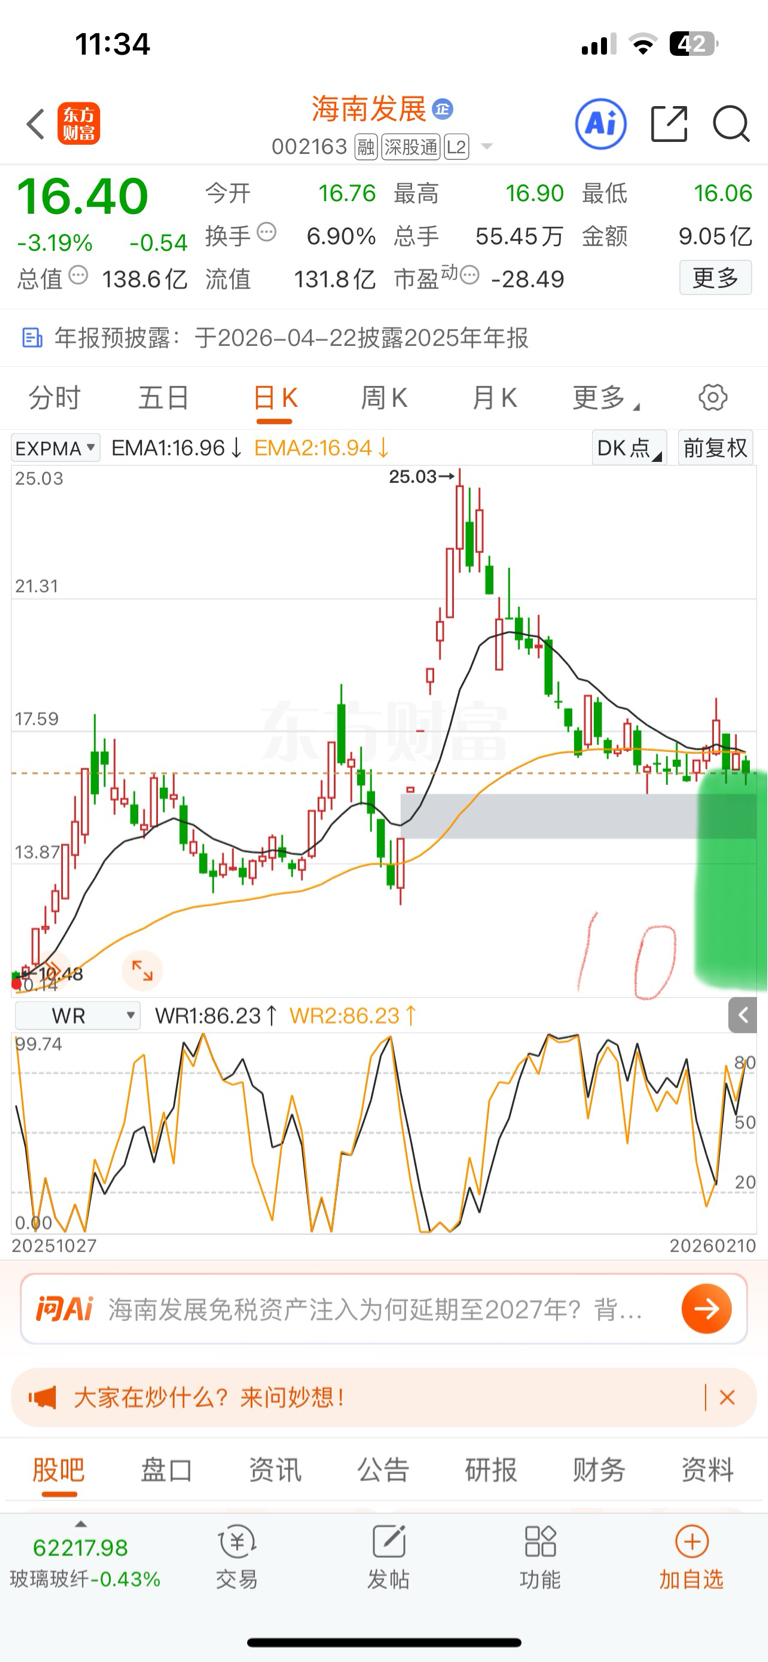Open the 财务 tab

point(599,1470)
